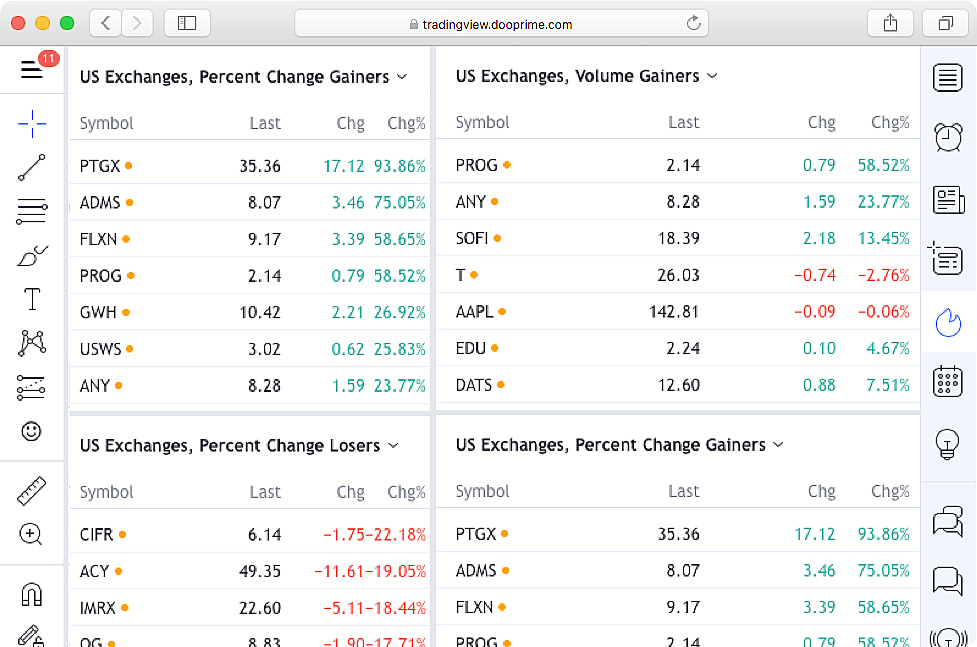
Task: Open the hamburger main menu
Action: pyautogui.click(x=32, y=69)
